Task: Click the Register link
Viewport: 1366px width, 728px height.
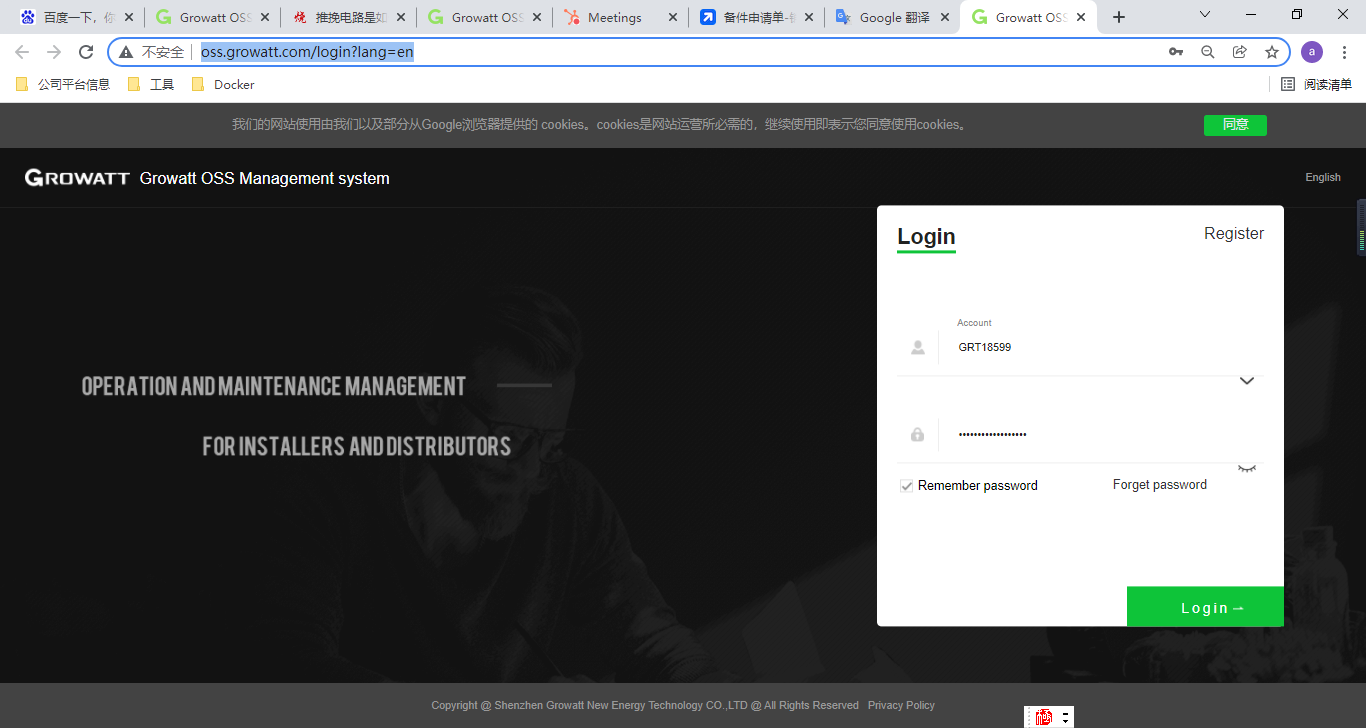Action: tap(1233, 233)
